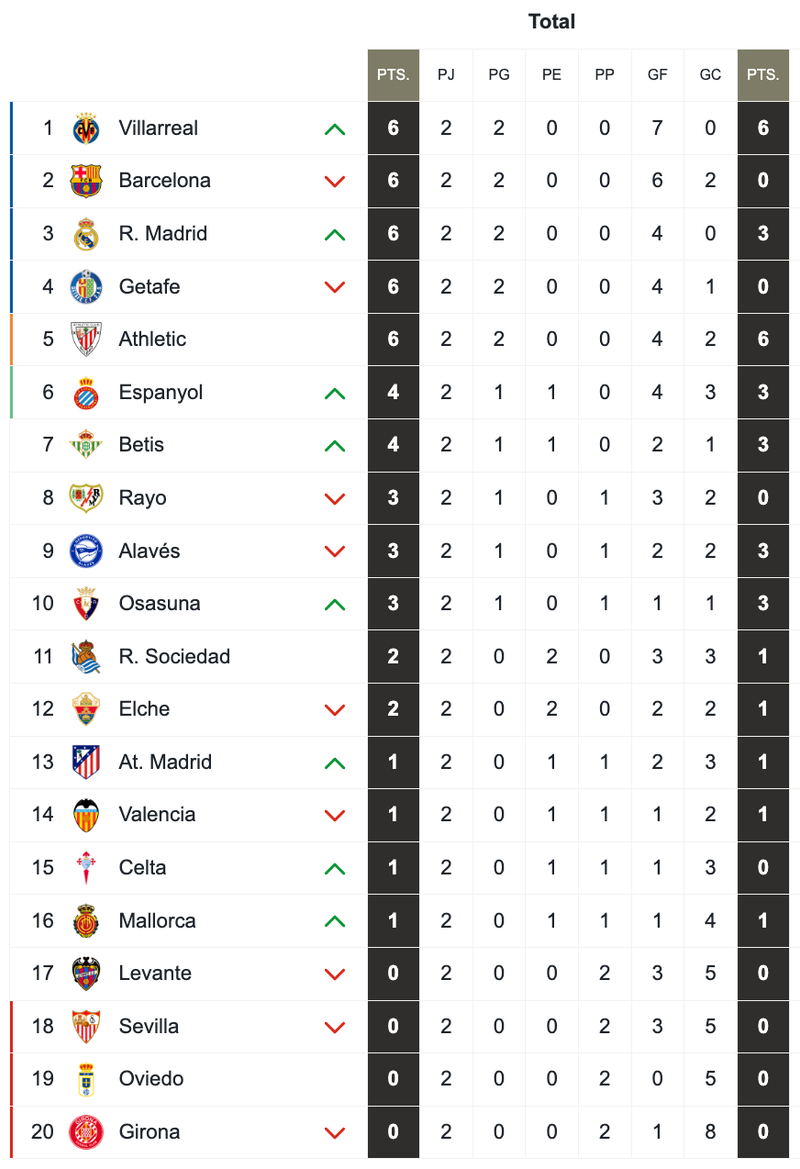800x1169 pixels.
Task: Select the Total tab heading
Action: [x=552, y=22]
